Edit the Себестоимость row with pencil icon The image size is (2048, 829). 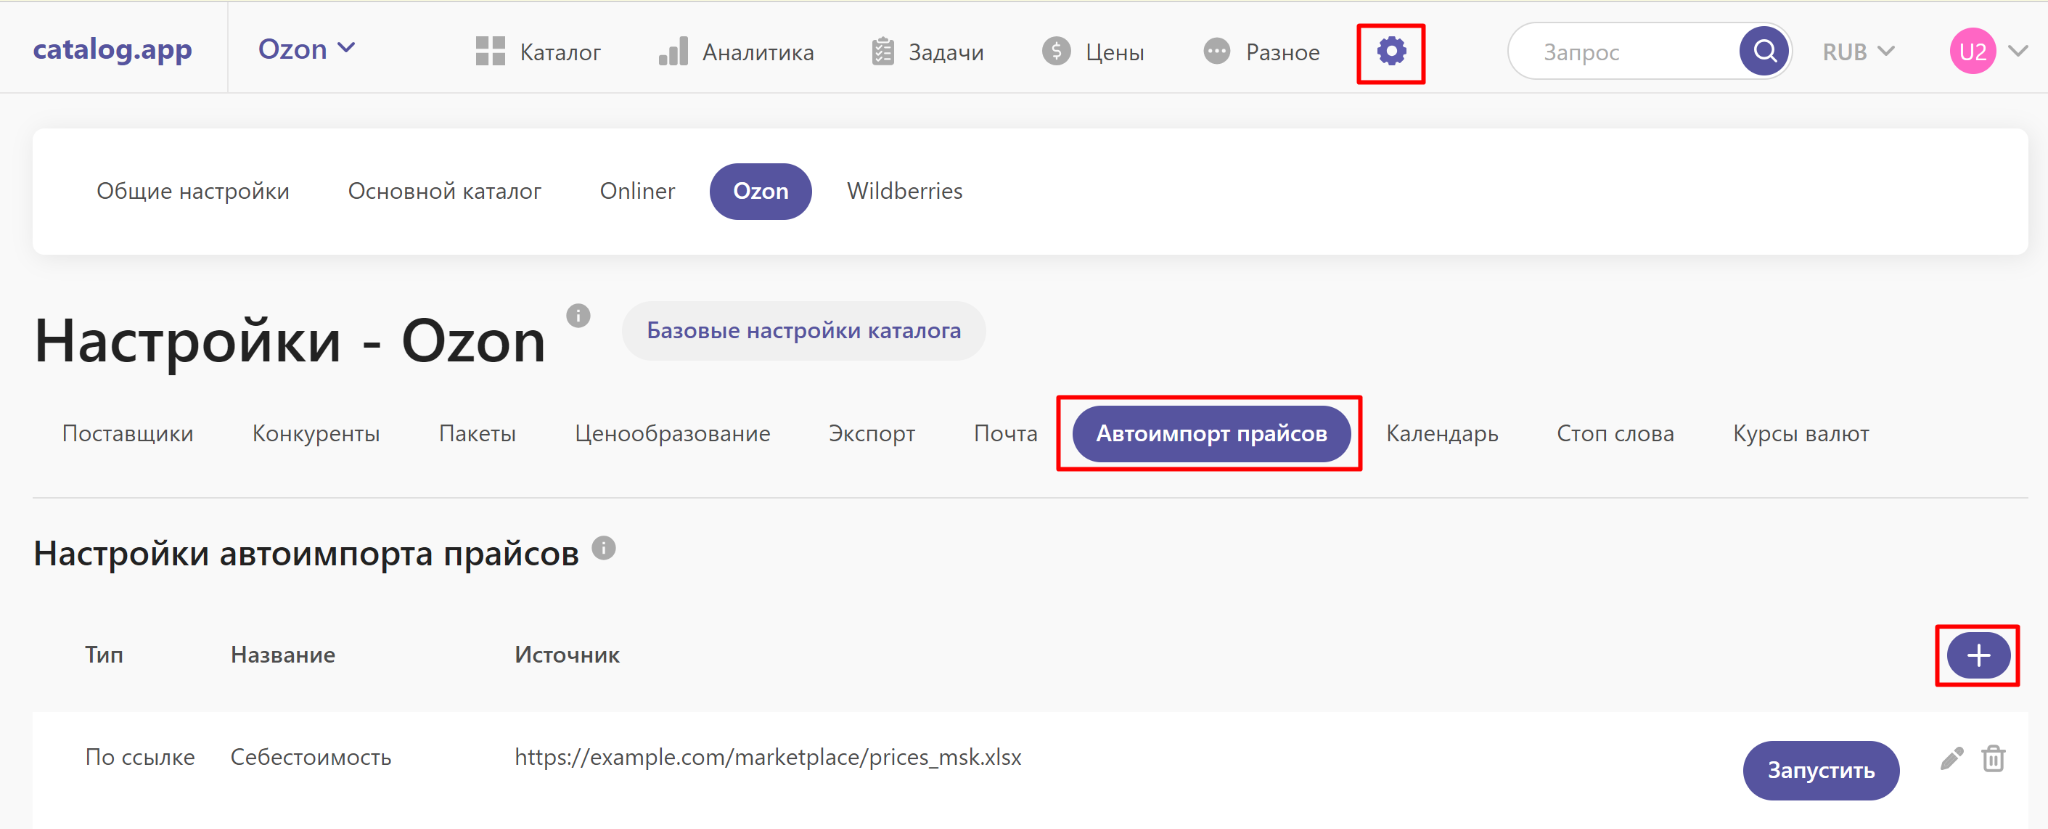(x=1951, y=759)
